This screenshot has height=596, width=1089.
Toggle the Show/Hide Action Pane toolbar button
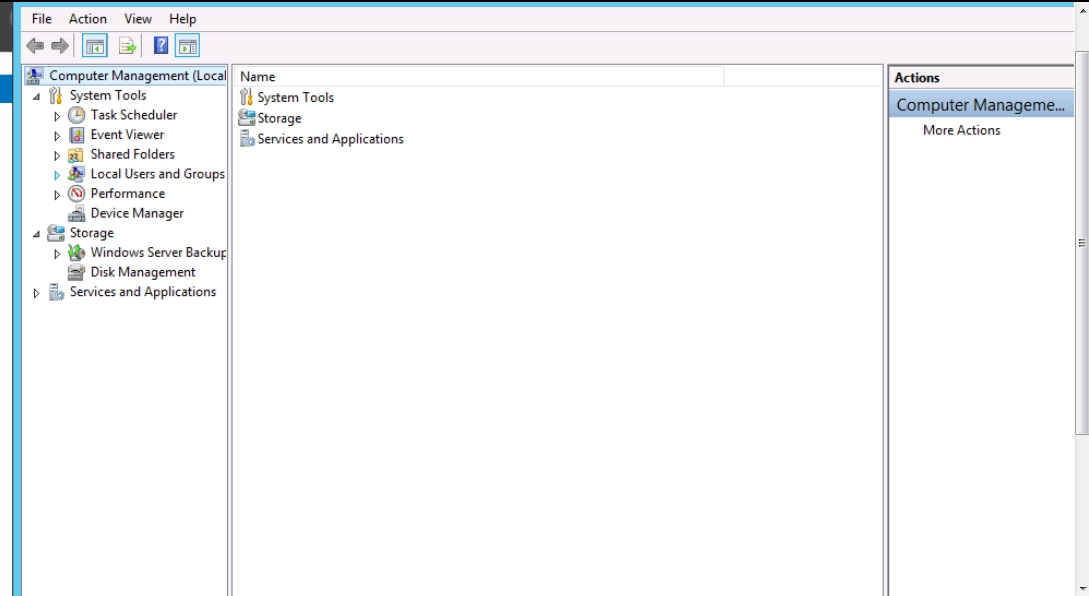[x=188, y=47]
